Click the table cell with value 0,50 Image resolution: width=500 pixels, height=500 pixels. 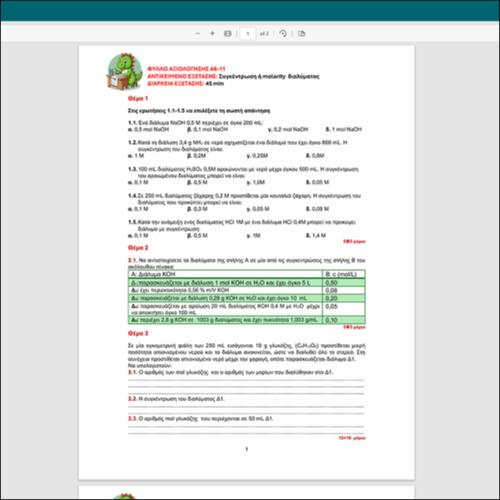pos(344,283)
